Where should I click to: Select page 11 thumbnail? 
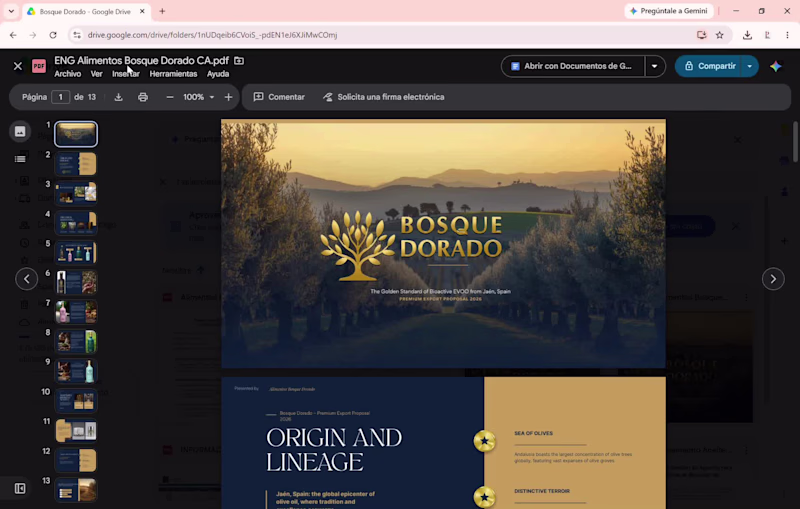[x=76, y=430]
